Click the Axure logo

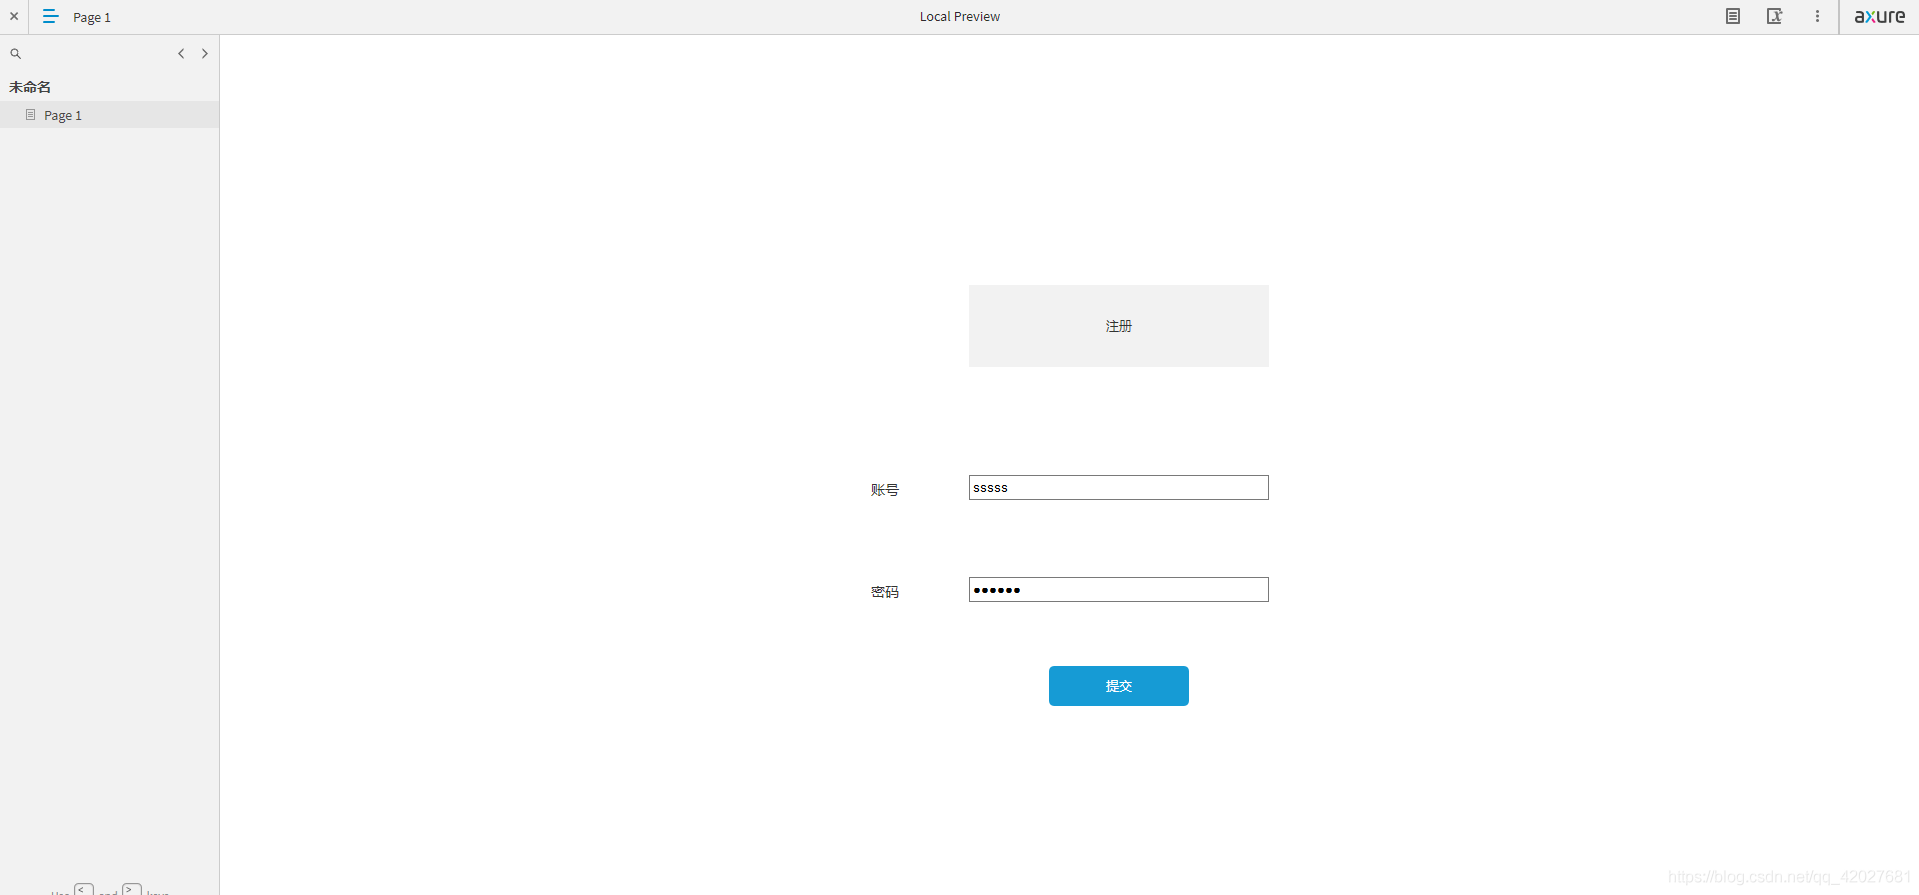point(1879,16)
